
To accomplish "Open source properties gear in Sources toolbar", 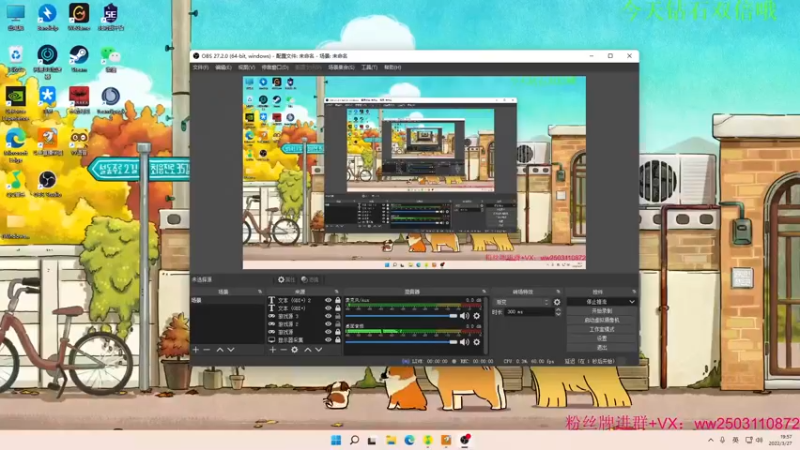I will click(294, 350).
